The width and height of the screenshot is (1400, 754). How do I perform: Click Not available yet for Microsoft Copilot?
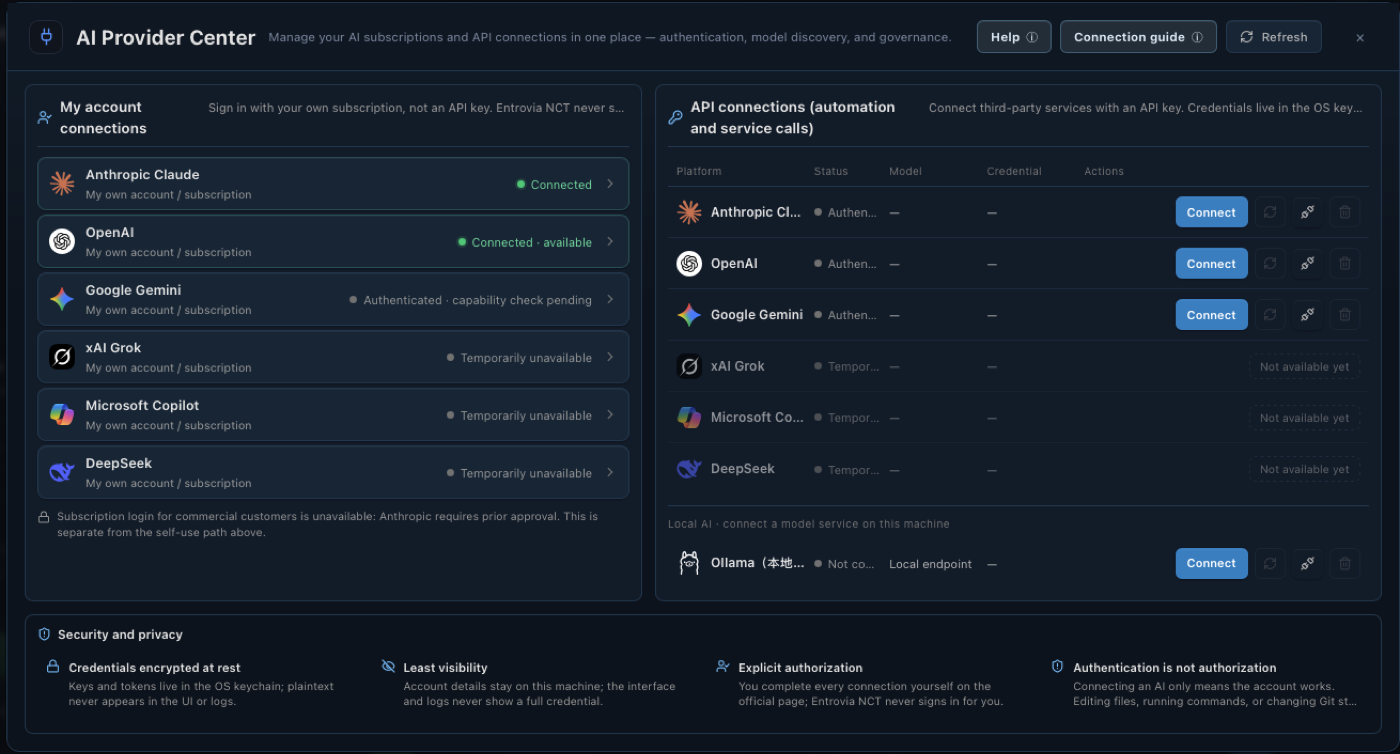pos(1304,418)
